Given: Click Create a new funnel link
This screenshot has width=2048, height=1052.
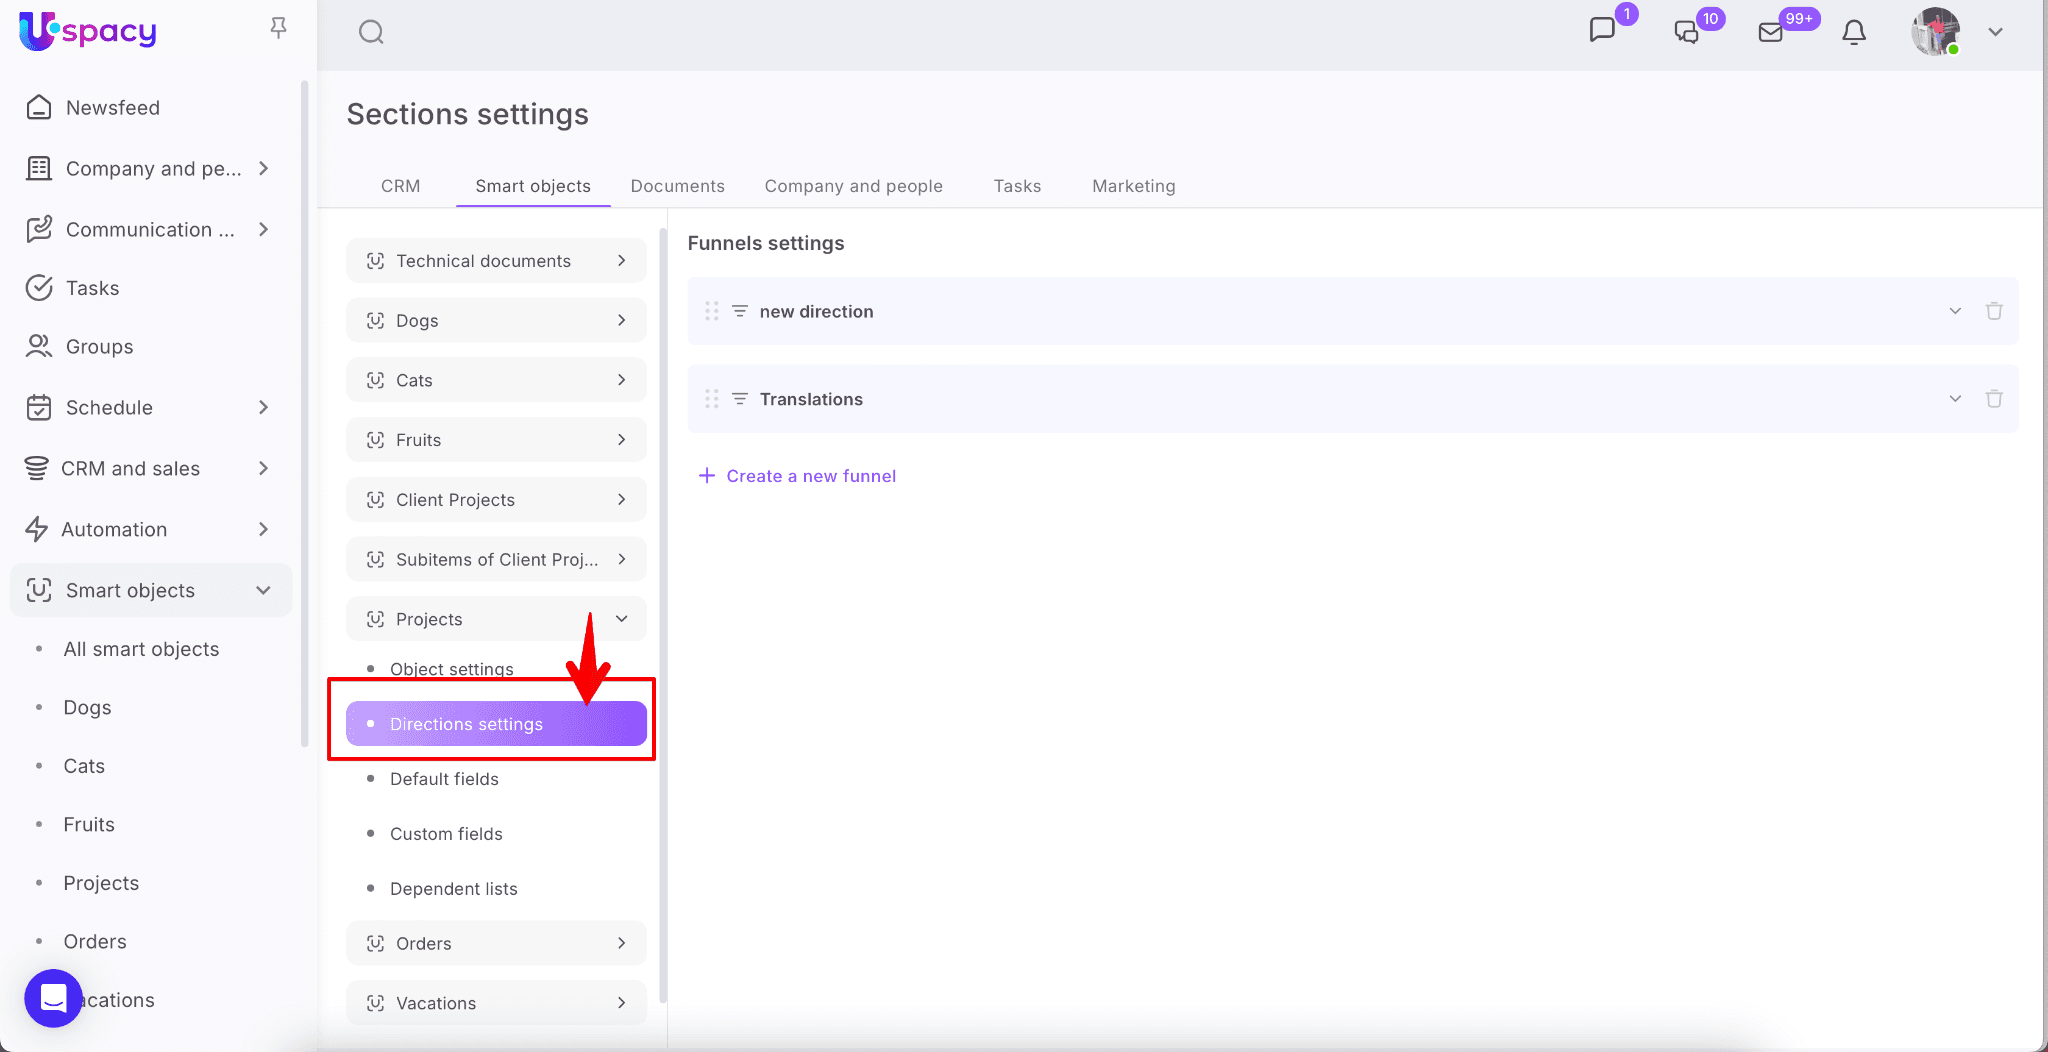Looking at the screenshot, I should tap(810, 476).
